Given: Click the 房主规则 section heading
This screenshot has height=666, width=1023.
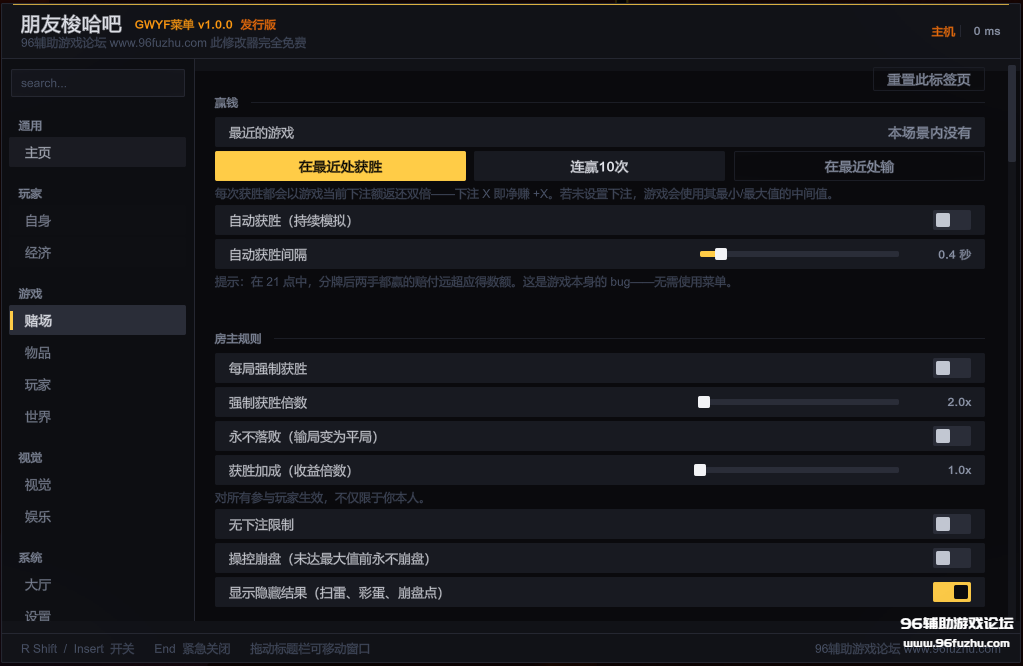Looking at the screenshot, I should [x=237, y=339].
